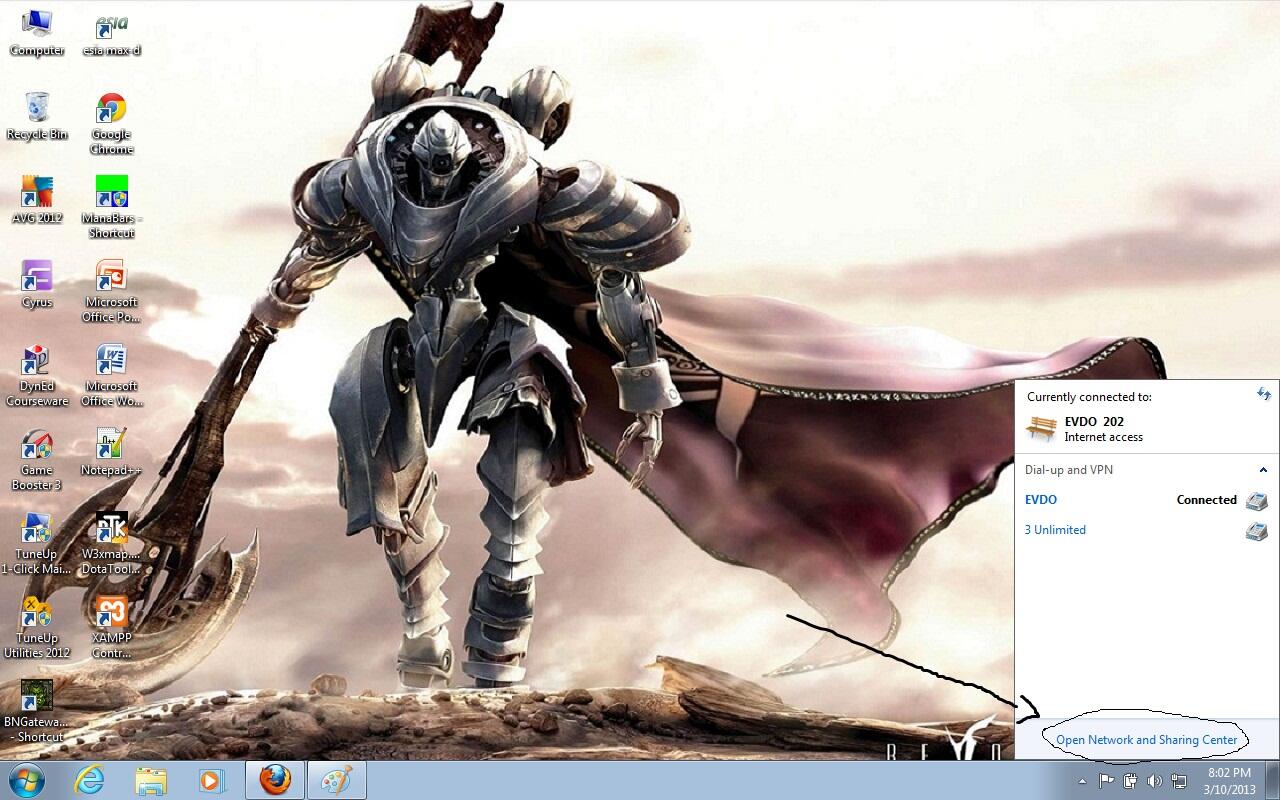The width and height of the screenshot is (1280, 800).
Task: Launch Windows Media Player from taskbar
Action: (x=212, y=780)
